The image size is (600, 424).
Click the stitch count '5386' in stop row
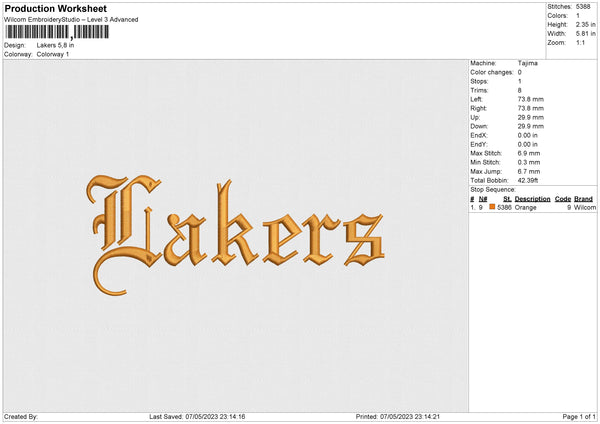(504, 207)
